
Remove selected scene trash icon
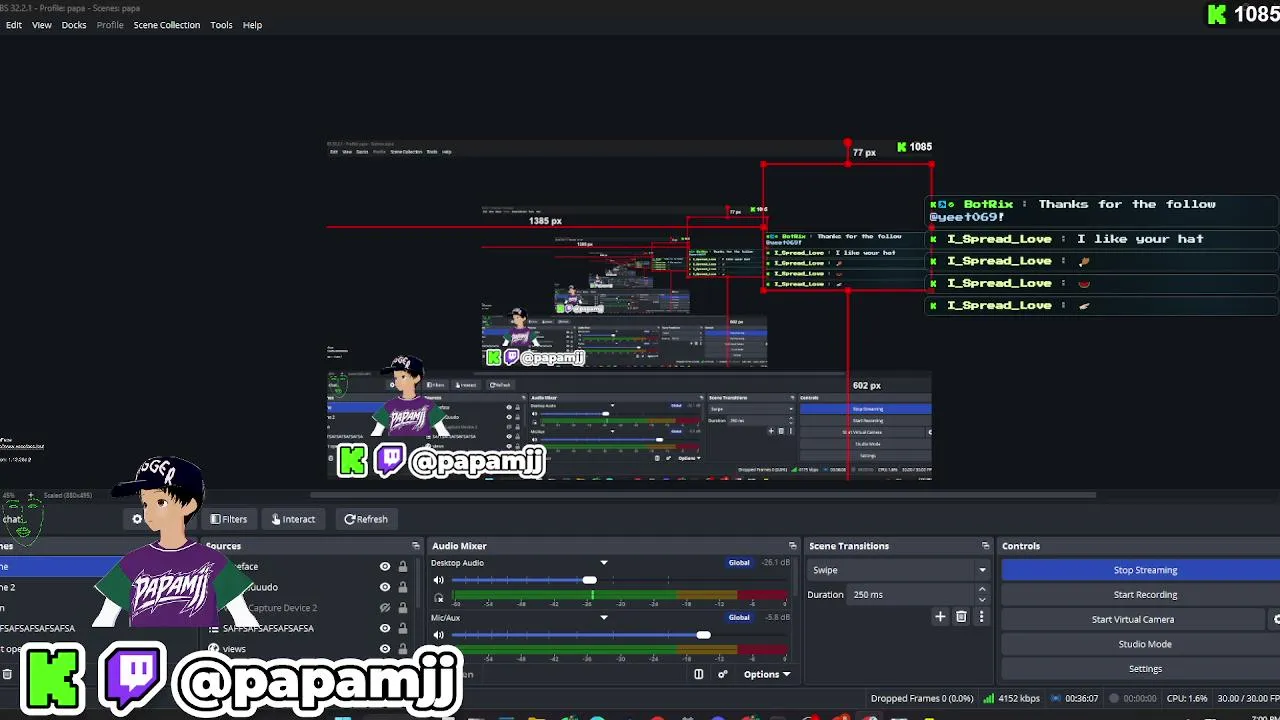coord(7,674)
